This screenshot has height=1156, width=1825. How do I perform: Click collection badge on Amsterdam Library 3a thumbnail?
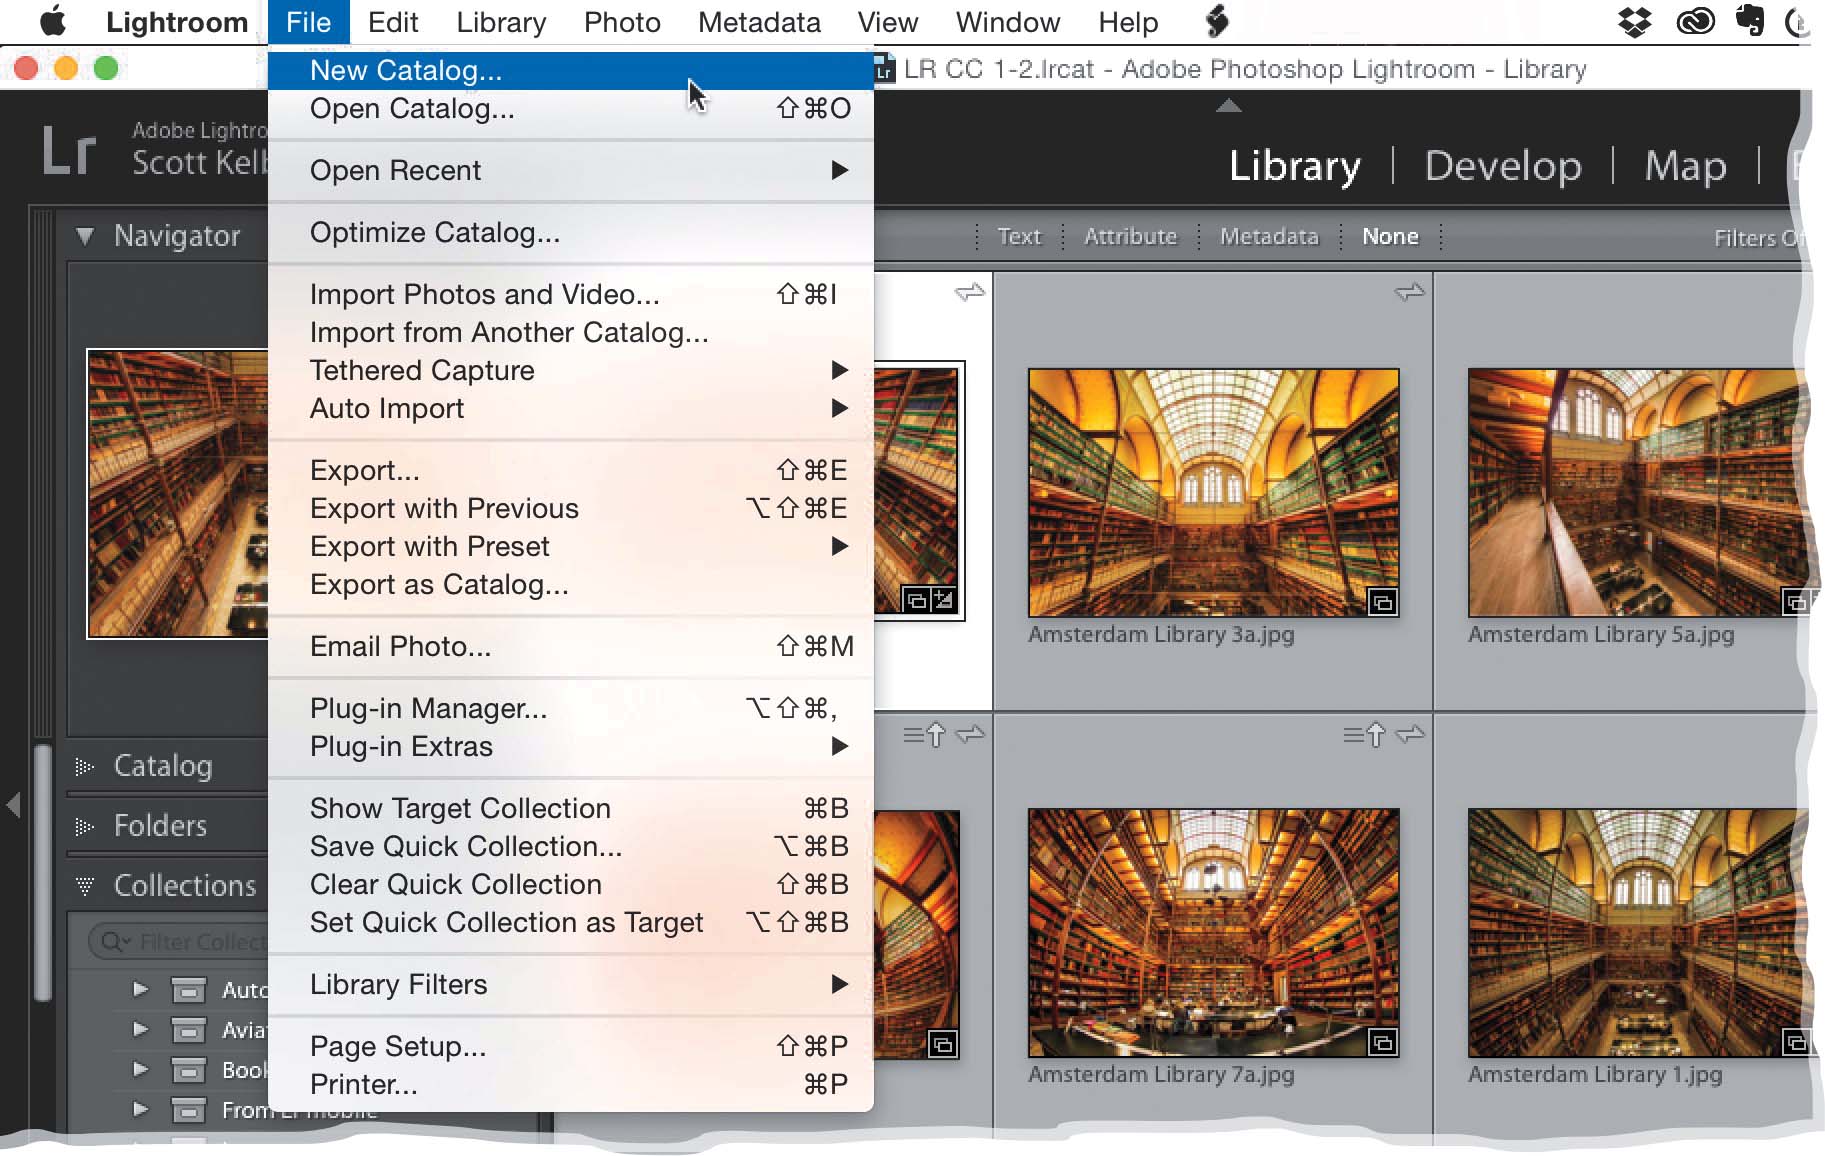tap(1382, 602)
